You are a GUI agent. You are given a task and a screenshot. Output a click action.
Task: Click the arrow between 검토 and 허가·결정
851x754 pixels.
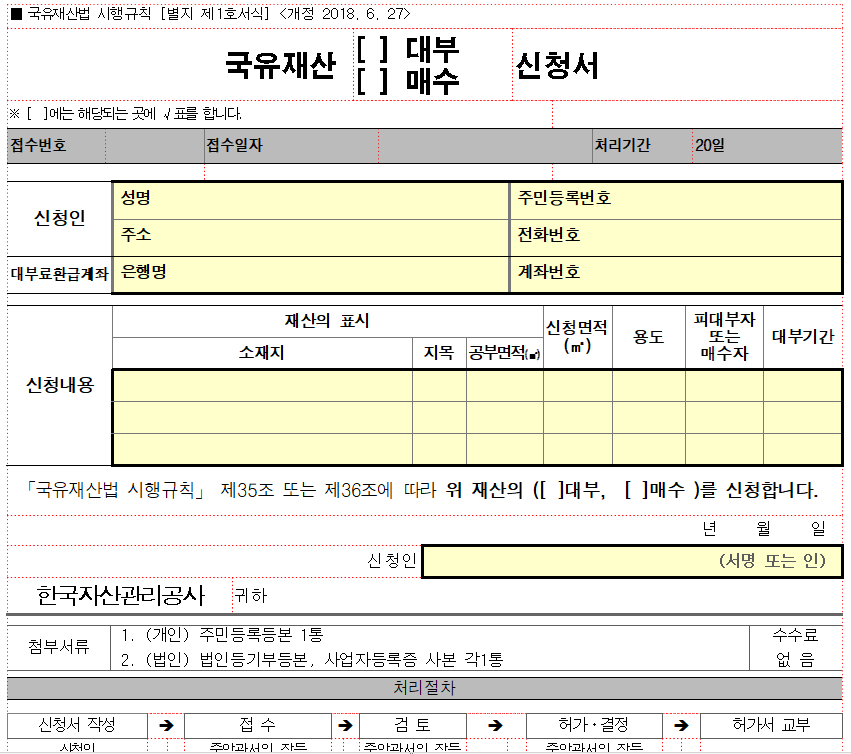pyautogui.click(x=495, y=726)
